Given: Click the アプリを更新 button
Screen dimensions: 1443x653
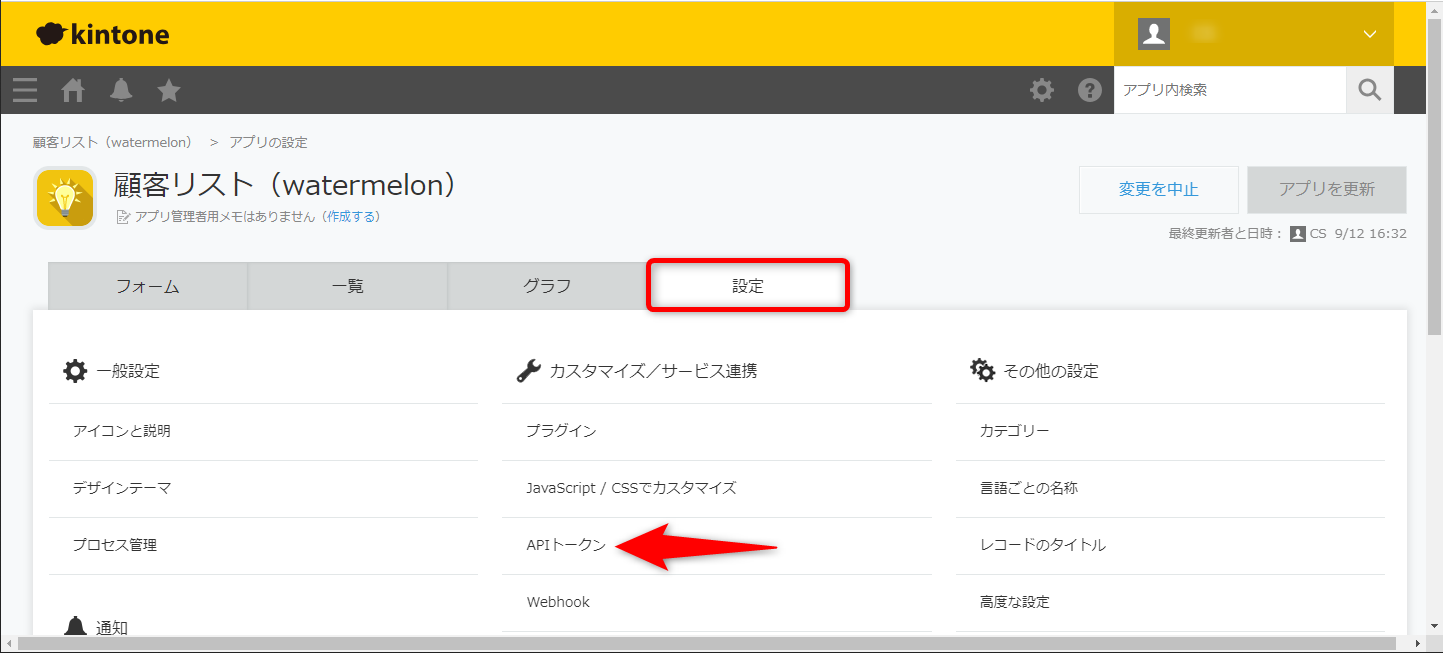Looking at the screenshot, I should click(1326, 190).
